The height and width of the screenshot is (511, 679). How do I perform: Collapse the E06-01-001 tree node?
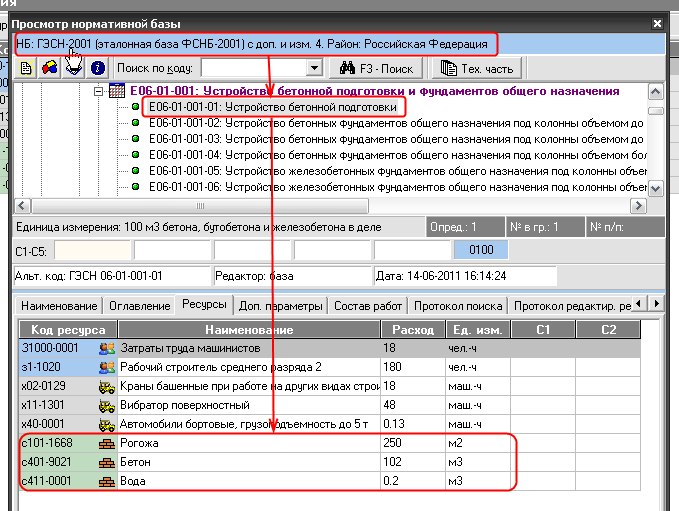[98, 91]
